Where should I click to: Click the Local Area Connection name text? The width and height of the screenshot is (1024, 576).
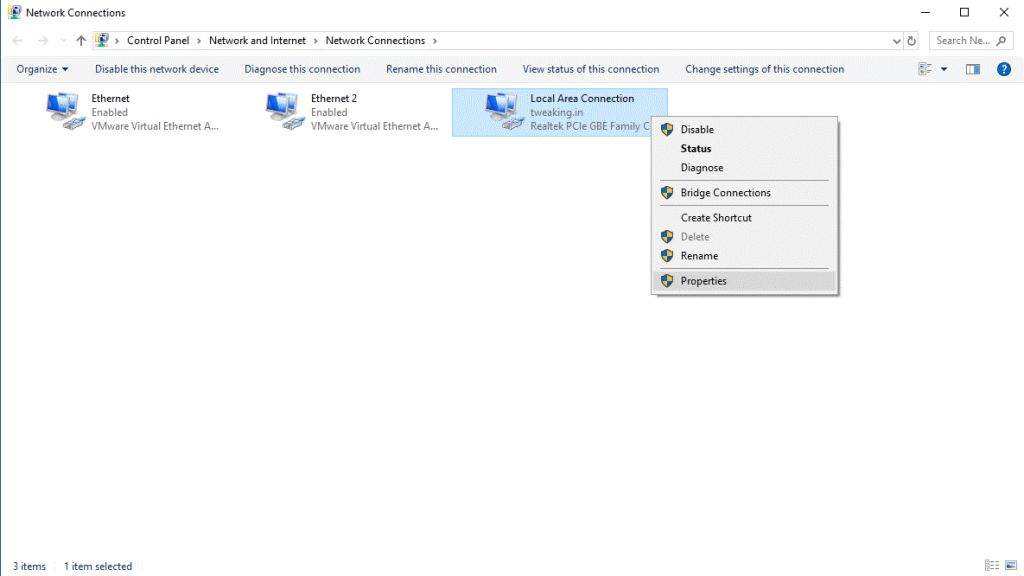(582, 98)
